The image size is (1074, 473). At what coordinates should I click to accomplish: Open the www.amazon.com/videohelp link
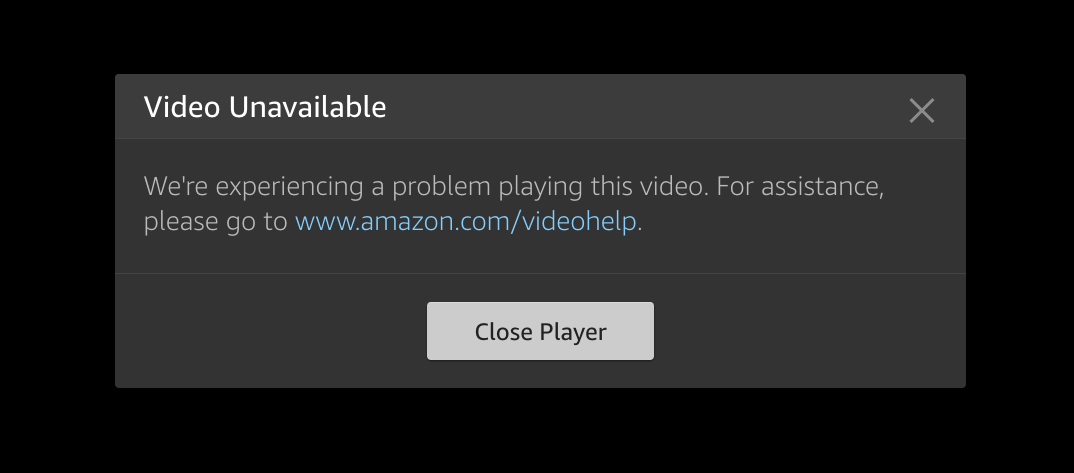click(466, 222)
